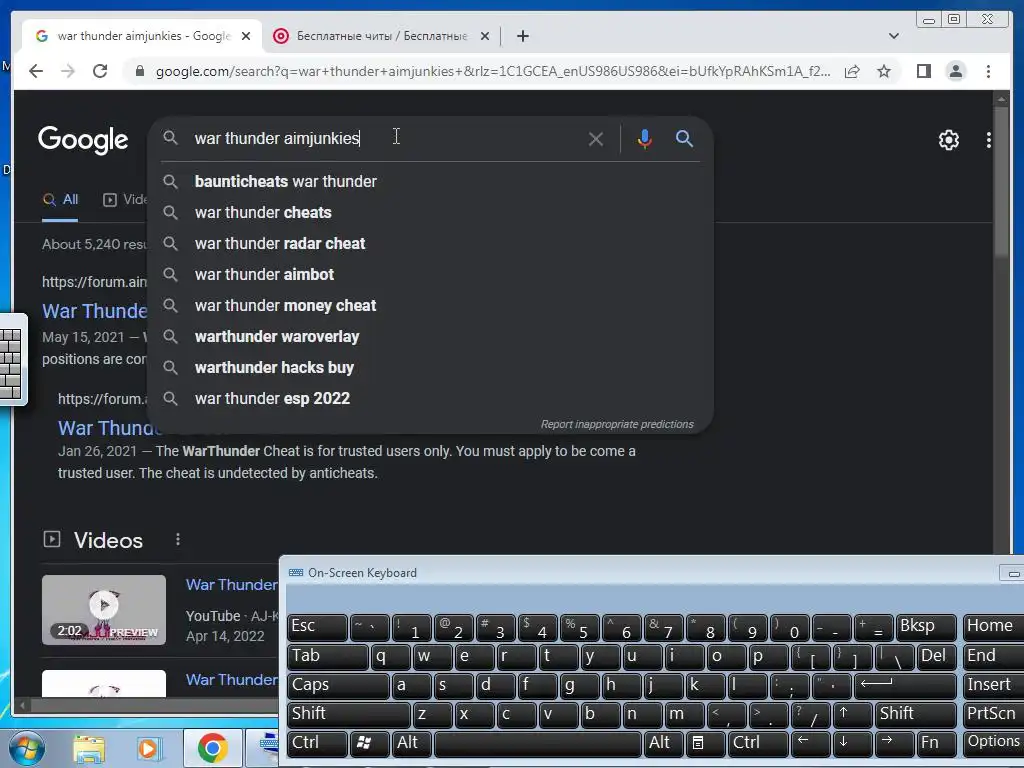This screenshot has height=768, width=1024.
Task: Open the Chrome profile avatar
Action: 955,71
